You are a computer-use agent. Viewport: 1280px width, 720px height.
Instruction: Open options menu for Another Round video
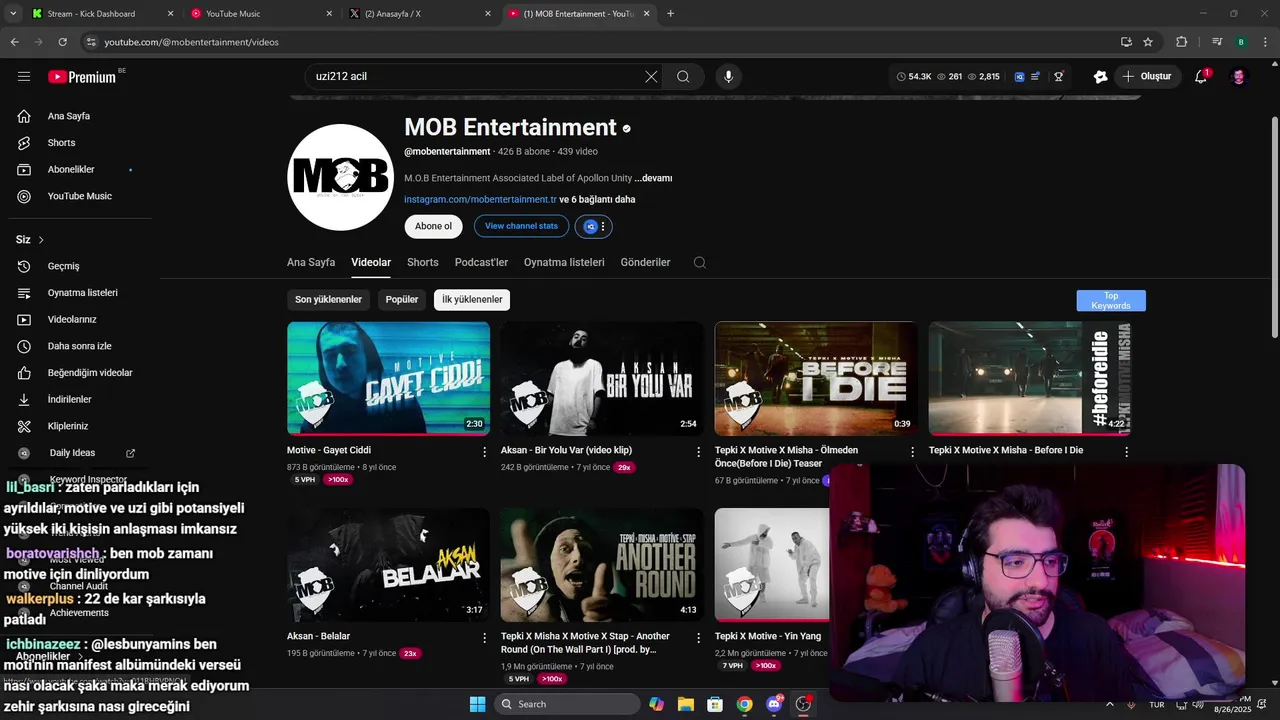point(699,638)
